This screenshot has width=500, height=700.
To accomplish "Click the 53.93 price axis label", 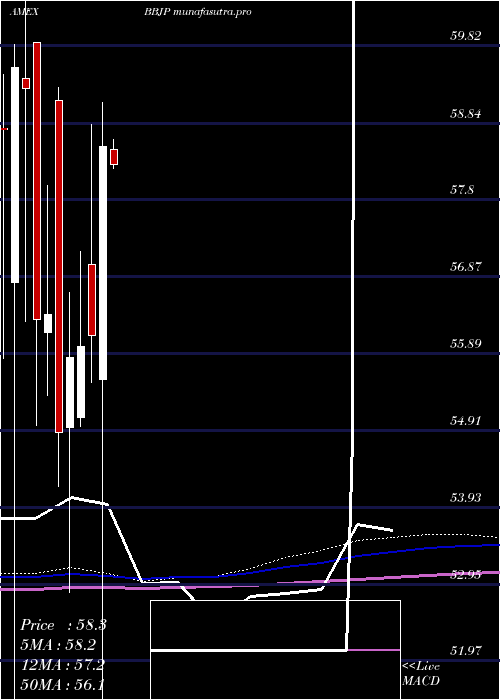I will tap(466, 497).
